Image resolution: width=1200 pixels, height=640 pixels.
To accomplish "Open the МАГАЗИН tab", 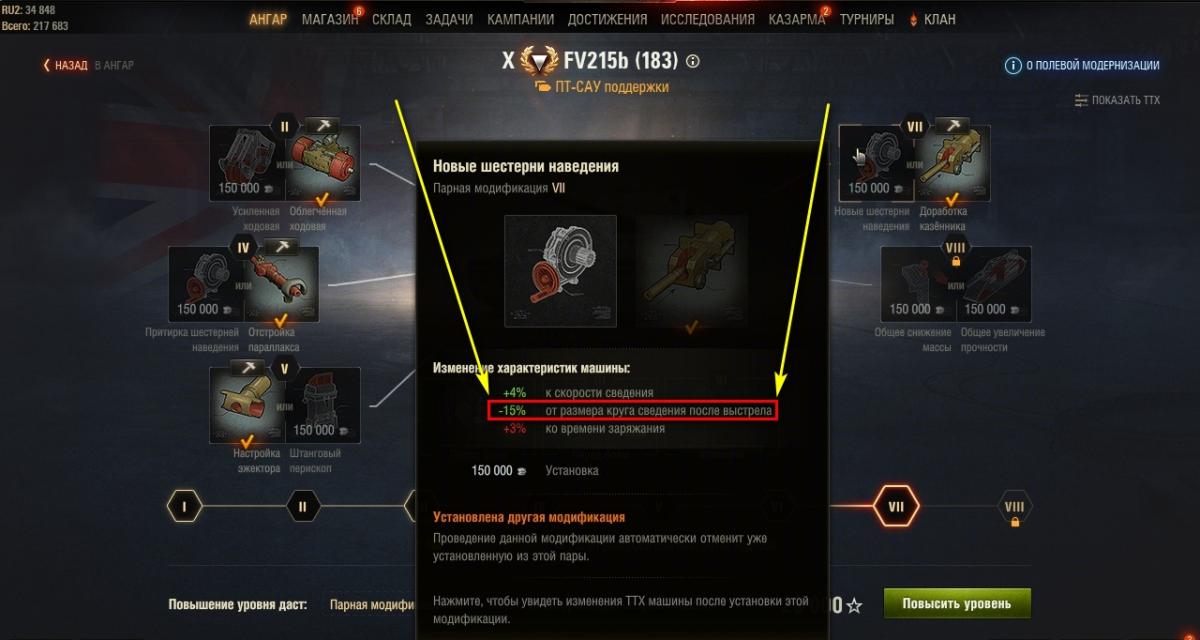I will 329,19.
